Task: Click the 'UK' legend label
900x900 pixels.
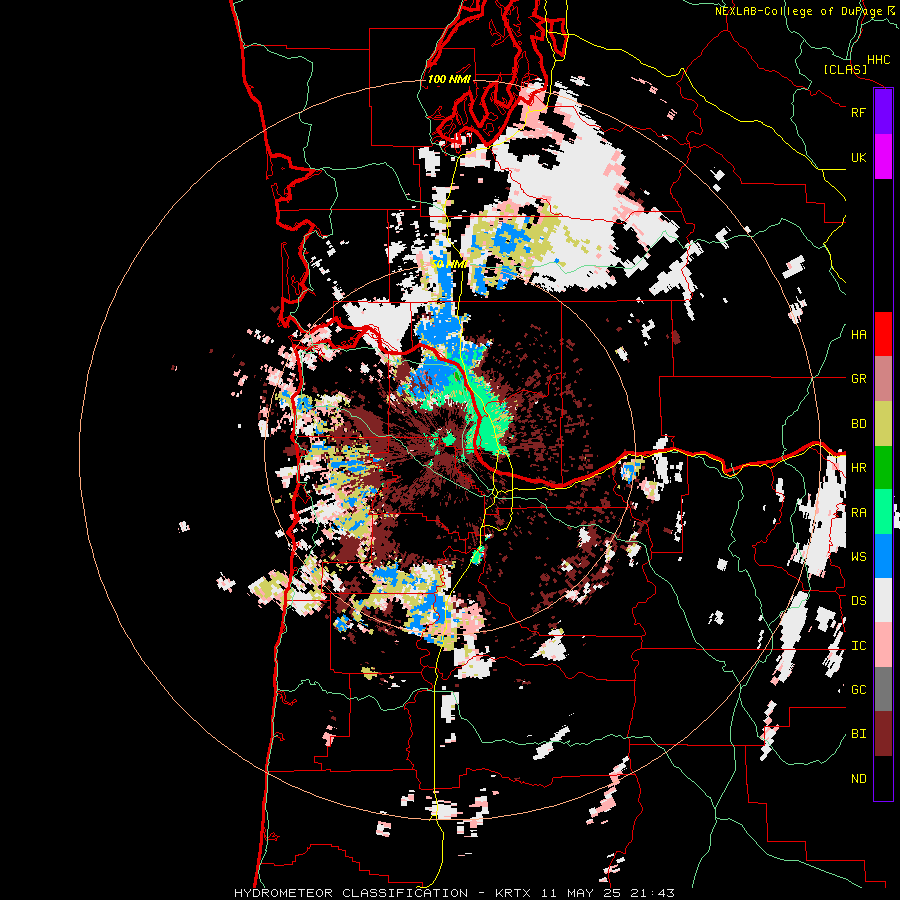Action: (858, 157)
